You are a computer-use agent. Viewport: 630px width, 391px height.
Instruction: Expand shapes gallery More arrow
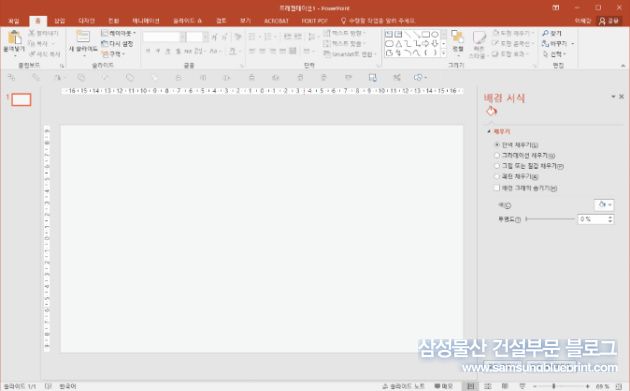pos(444,53)
